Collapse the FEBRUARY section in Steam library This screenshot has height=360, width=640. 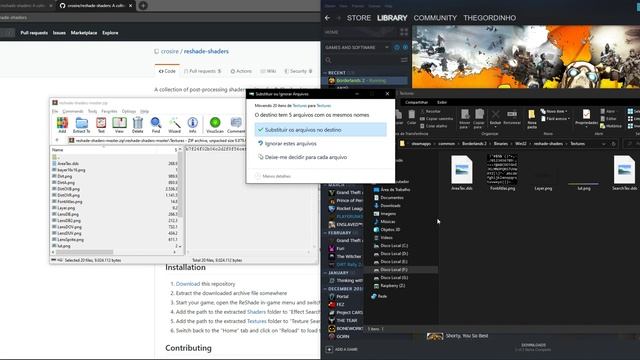point(325,233)
